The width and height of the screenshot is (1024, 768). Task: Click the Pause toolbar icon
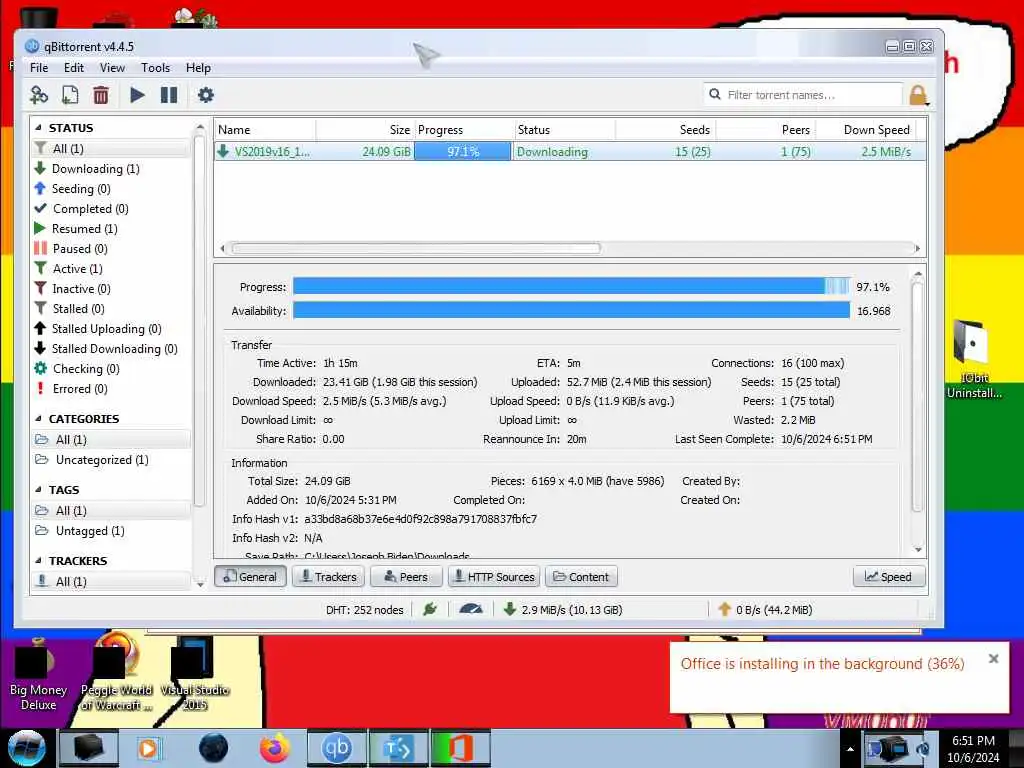click(169, 95)
